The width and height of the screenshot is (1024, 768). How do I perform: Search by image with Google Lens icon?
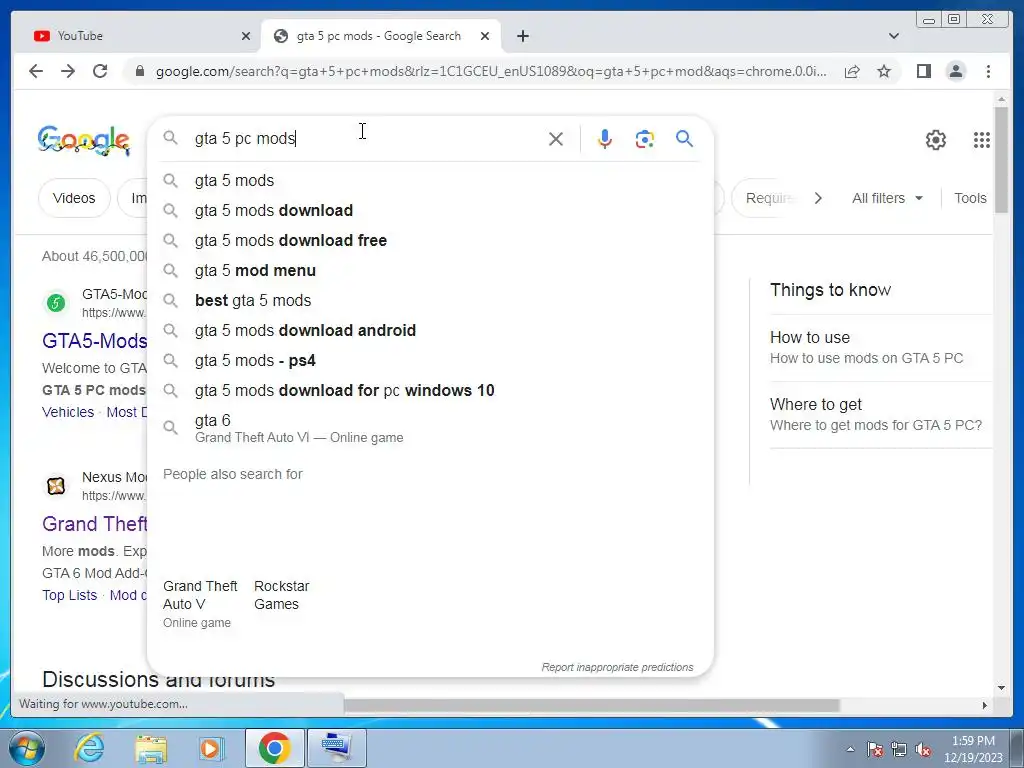[x=645, y=138]
